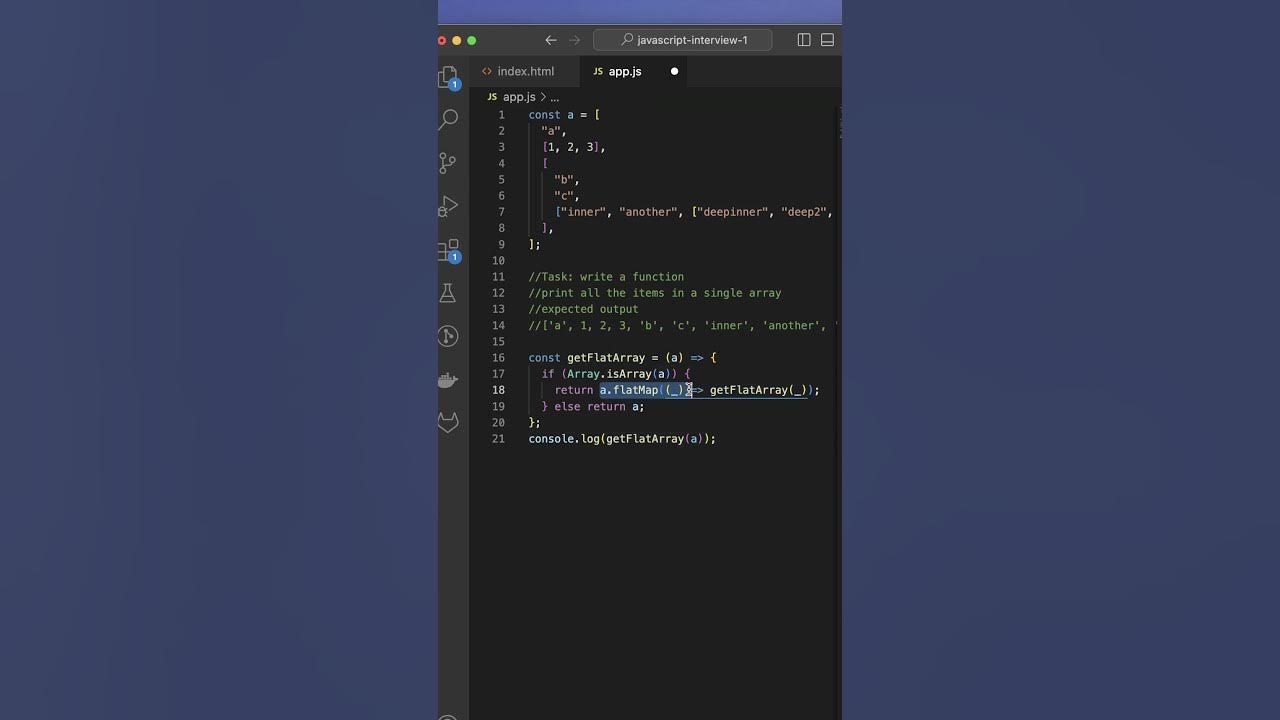Viewport: 1280px width, 720px height.
Task: Click '} else return a;' on line 19
Action: click(x=593, y=407)
